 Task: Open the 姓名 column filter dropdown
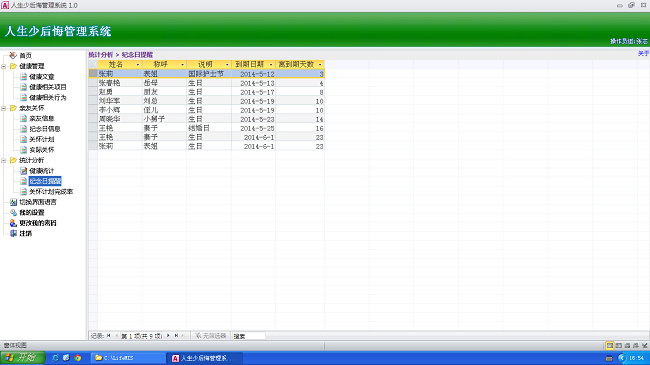point(138,65)
